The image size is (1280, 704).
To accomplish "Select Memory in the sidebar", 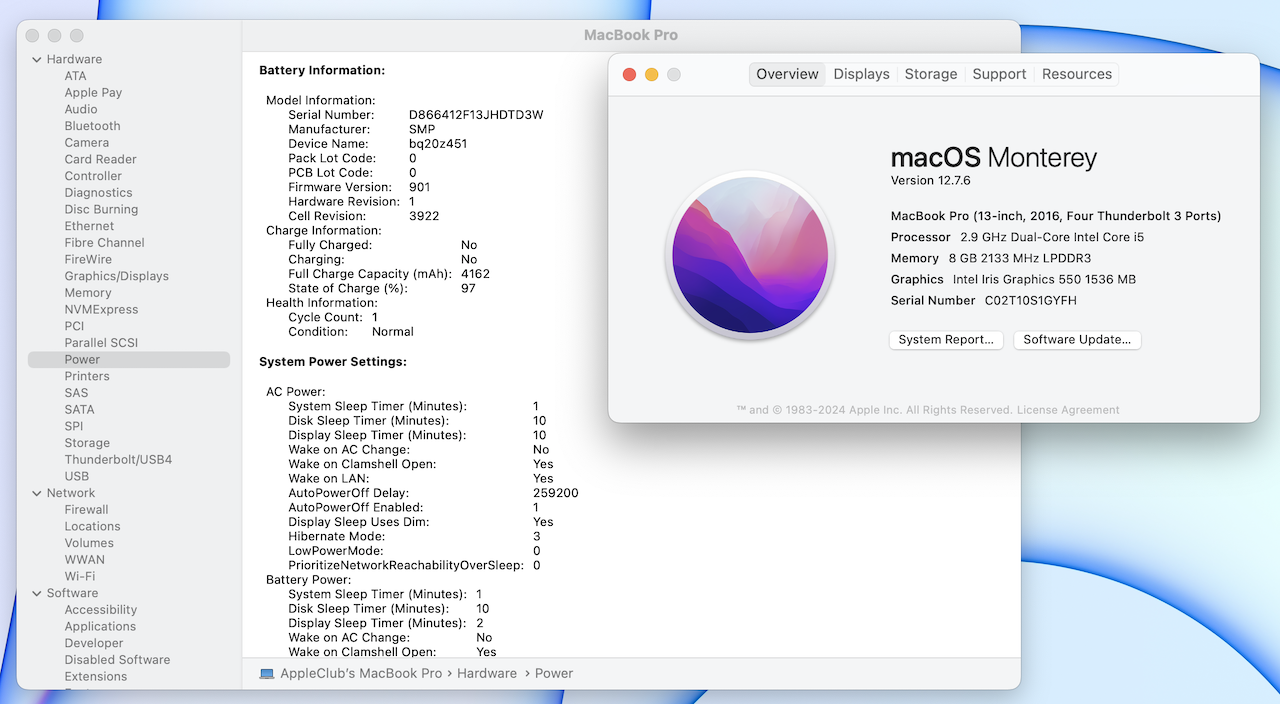I will (88, 293).
